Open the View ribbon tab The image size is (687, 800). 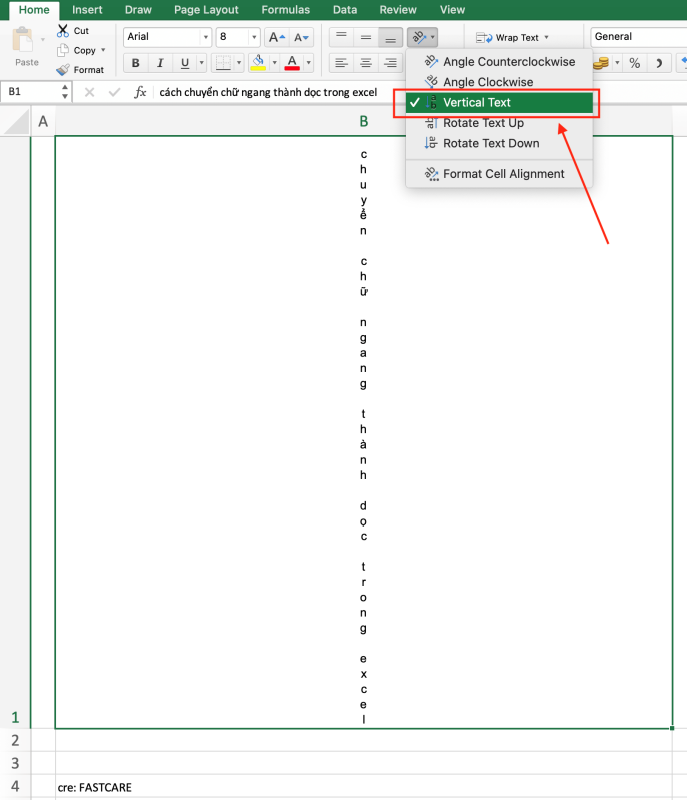pos(452,10)
